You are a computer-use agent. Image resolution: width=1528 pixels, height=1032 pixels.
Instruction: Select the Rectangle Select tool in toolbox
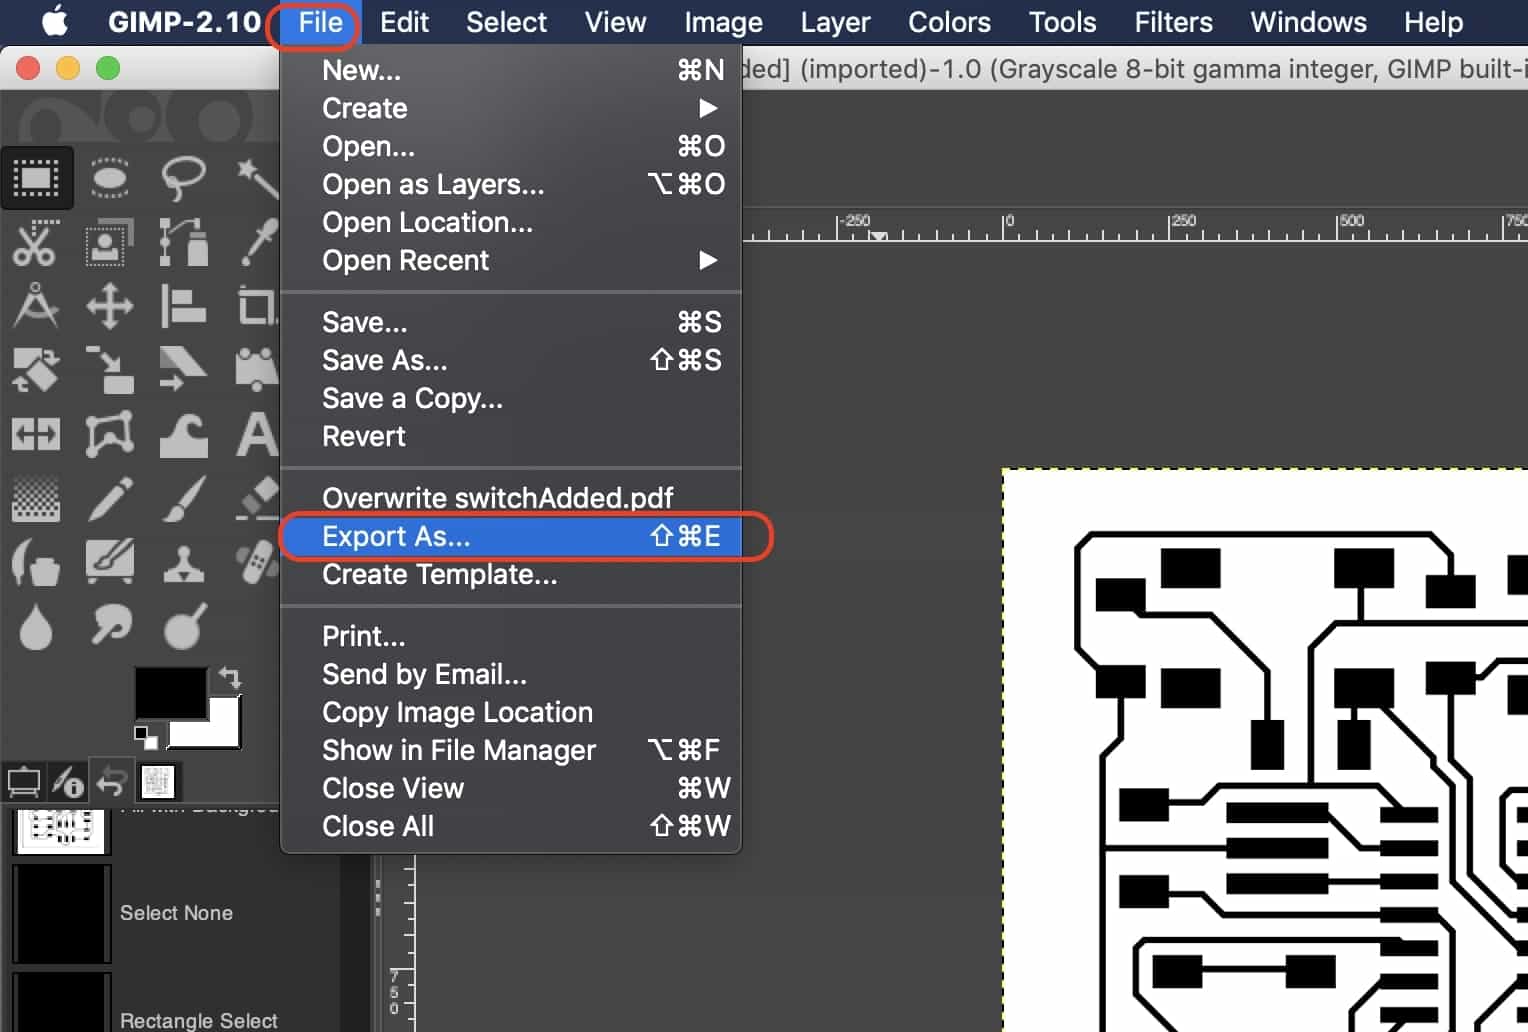click(x=36, y=178)
